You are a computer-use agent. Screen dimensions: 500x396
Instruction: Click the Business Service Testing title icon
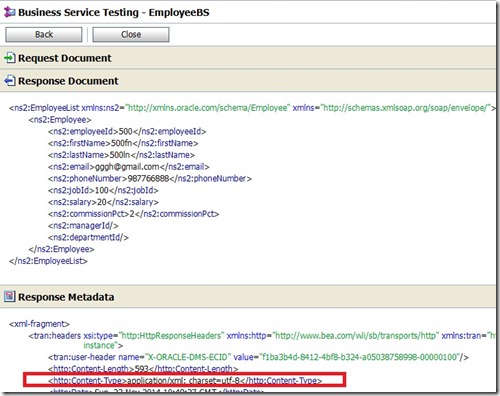point(9,12)
